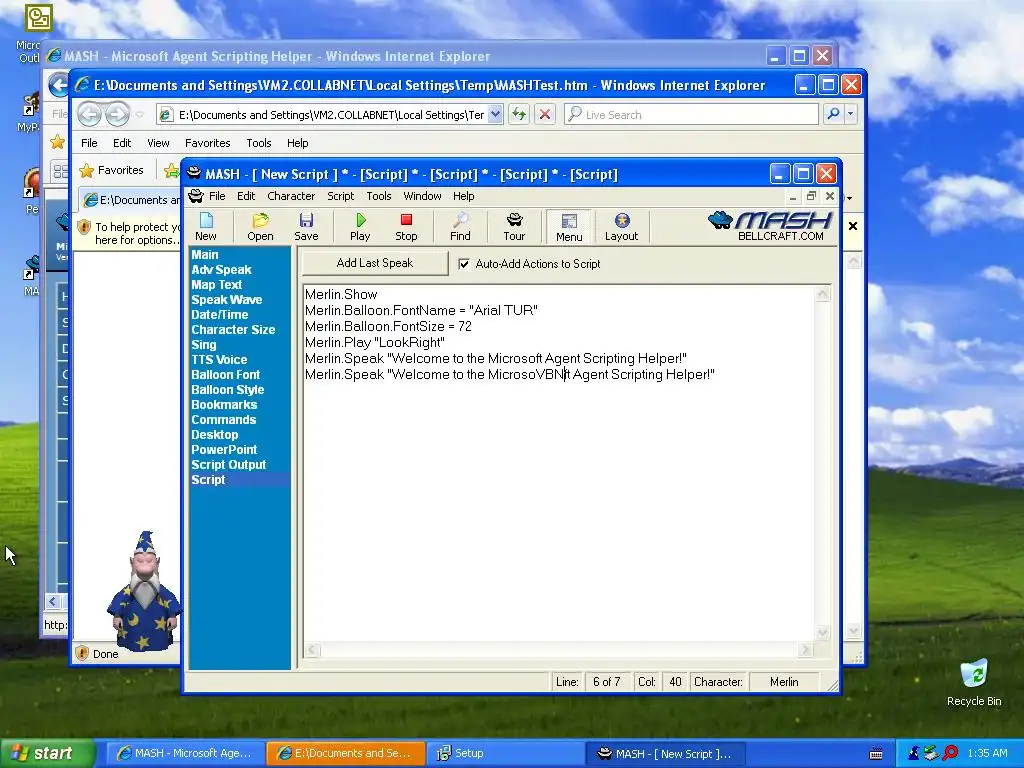Click the Live Search input field

(692, 114)
